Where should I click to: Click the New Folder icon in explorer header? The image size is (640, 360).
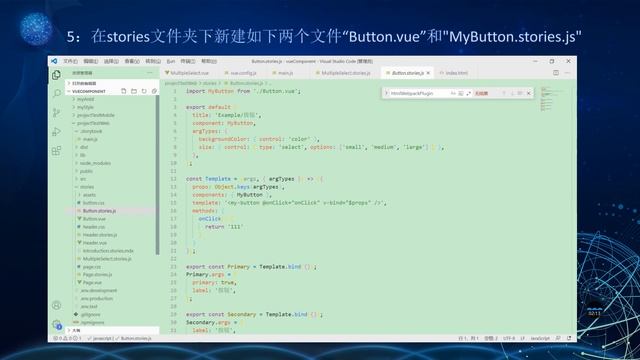coord(134,91)
